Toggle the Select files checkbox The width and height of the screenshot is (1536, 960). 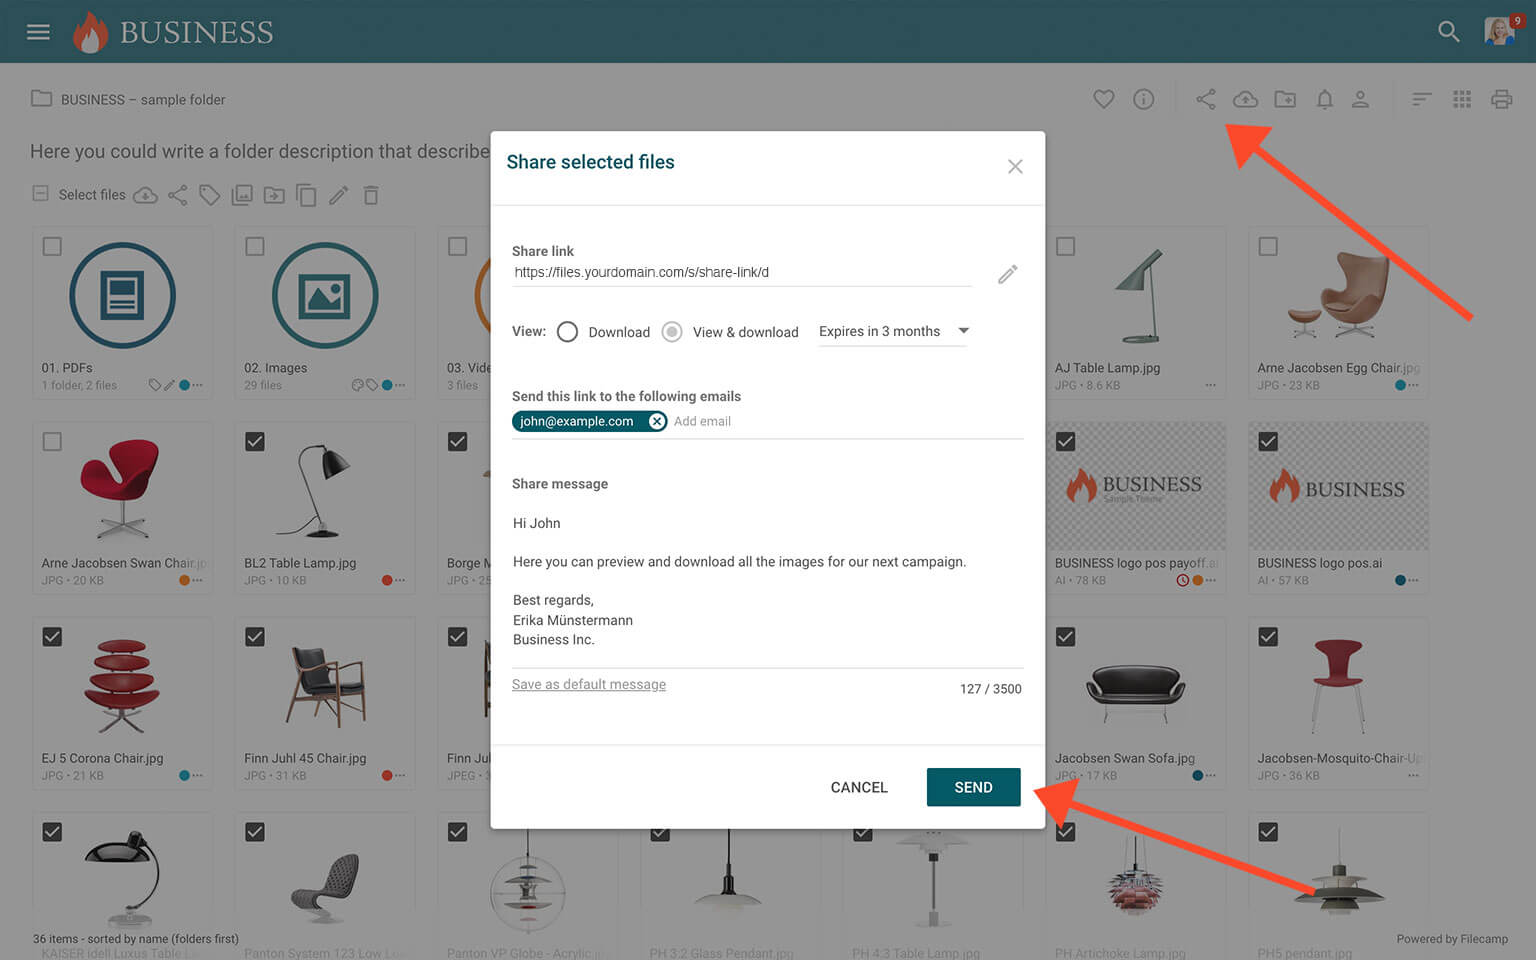pos(41,194)
